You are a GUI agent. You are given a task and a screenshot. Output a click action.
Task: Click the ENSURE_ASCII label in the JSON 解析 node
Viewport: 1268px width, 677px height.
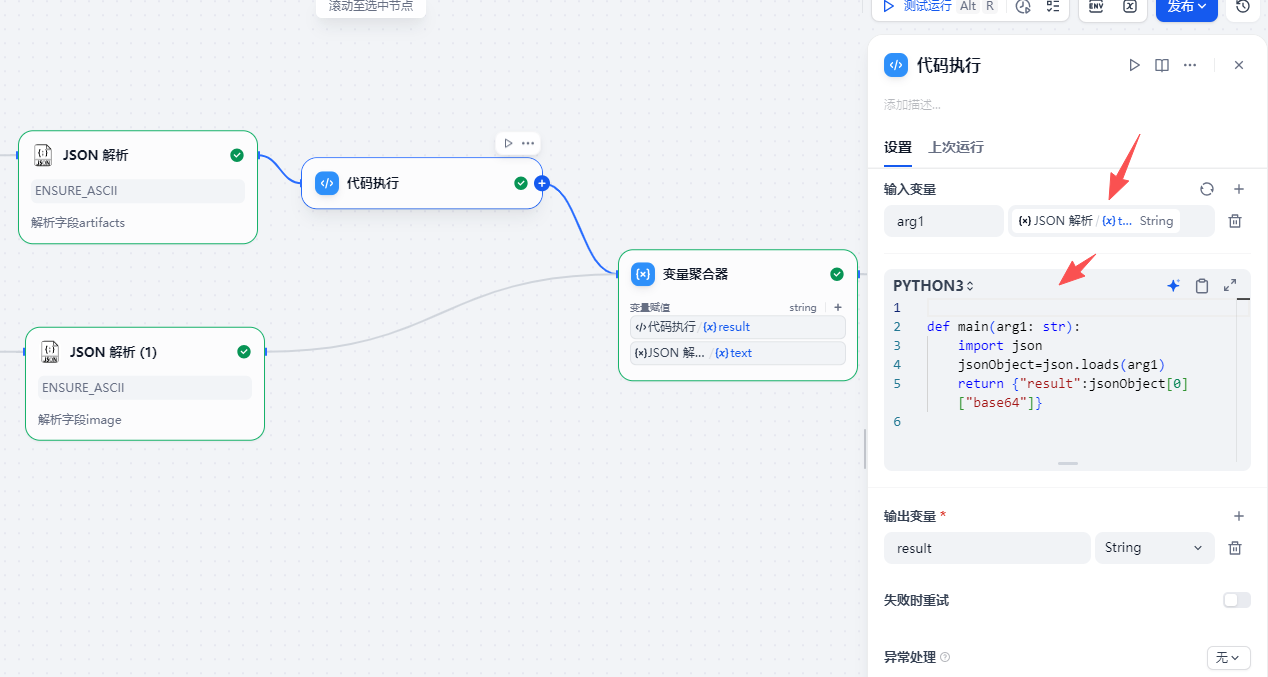click(76, 191)
